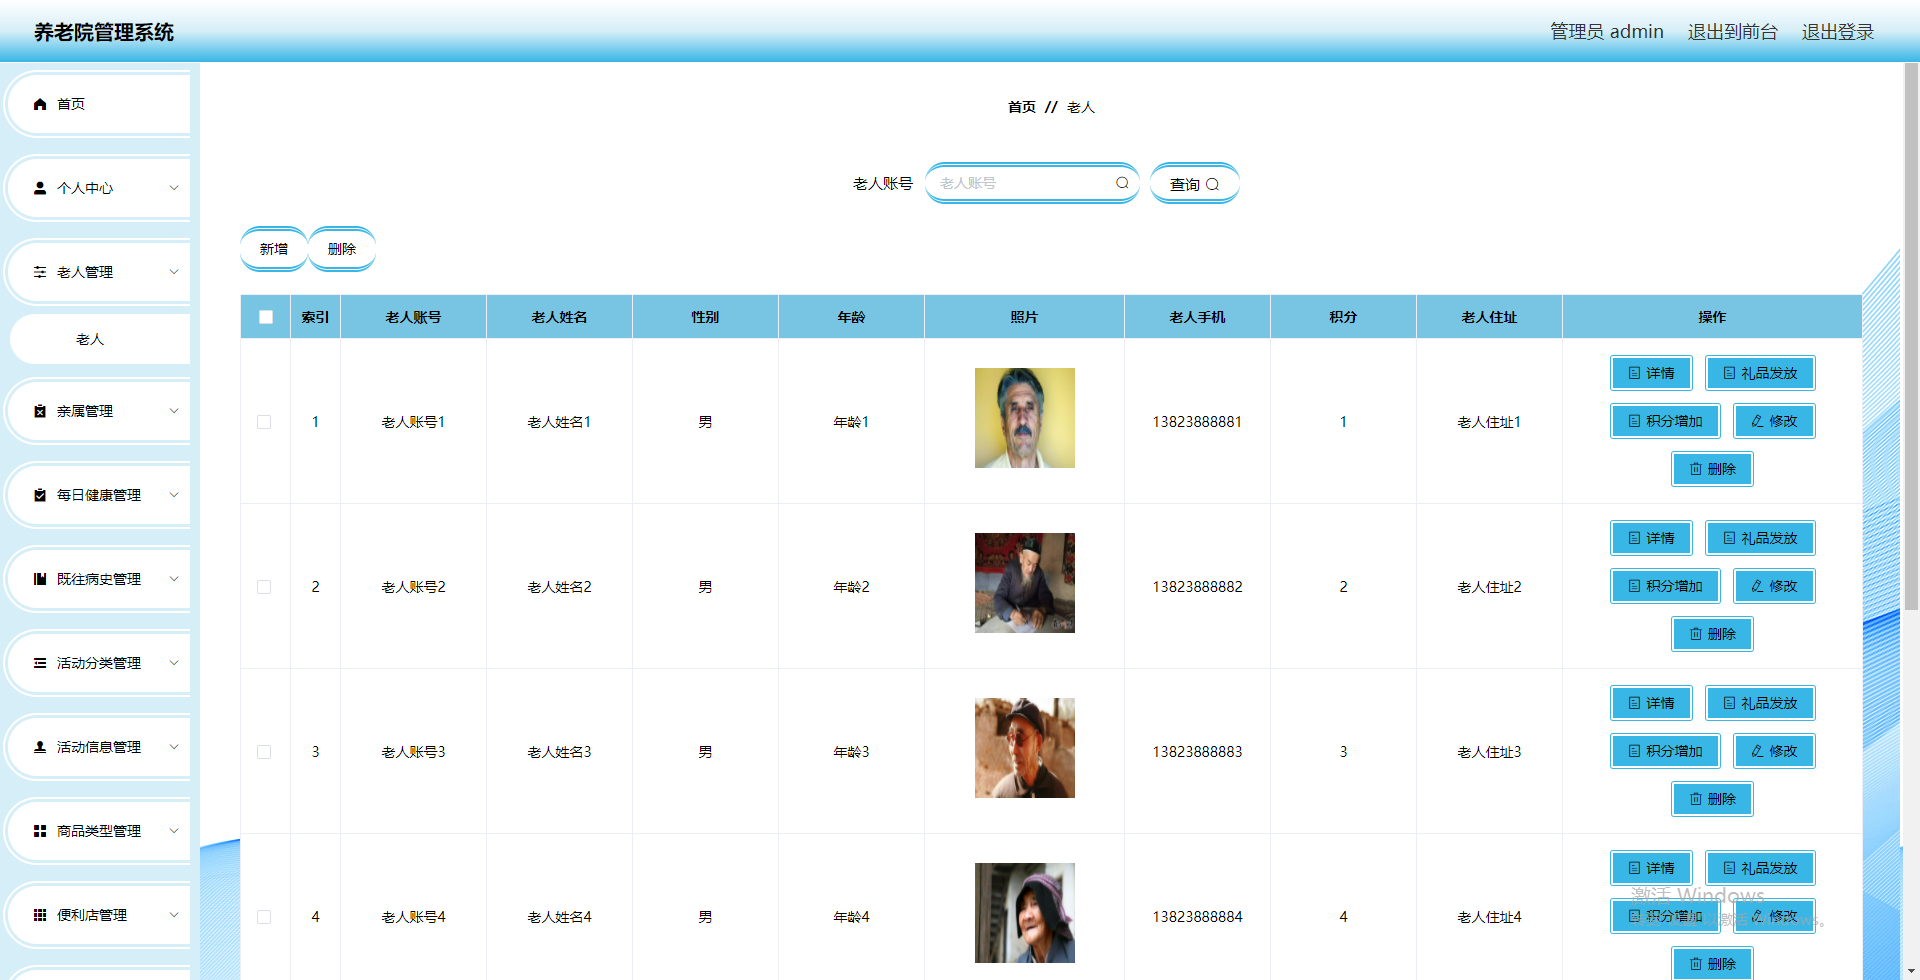Click the 查询 search button
Screen dimensions: 1920x980
point(1194,184)
